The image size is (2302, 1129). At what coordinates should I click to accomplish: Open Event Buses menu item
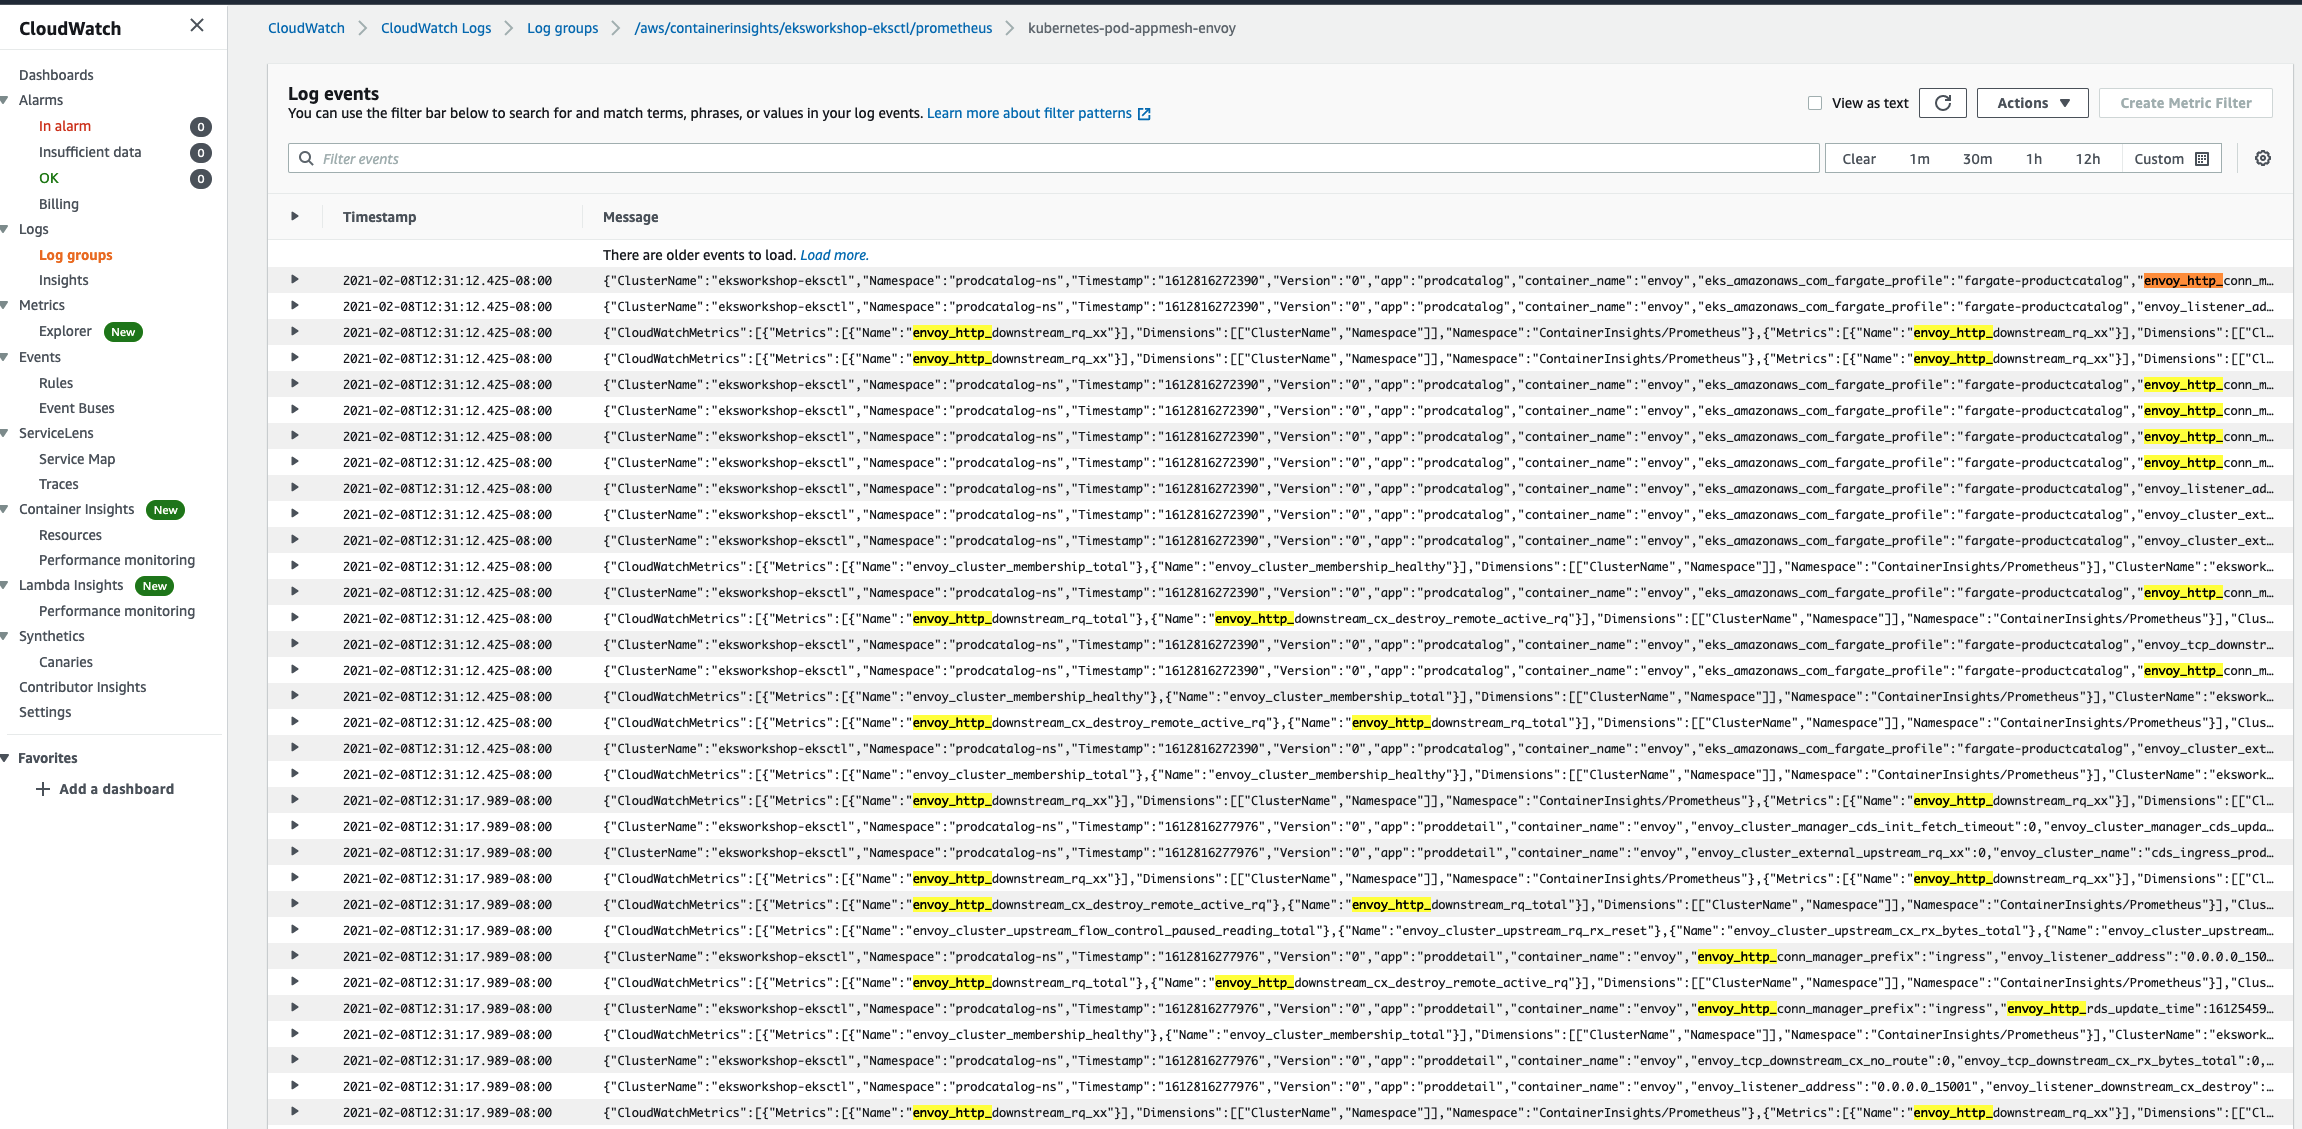pyautogui.click(x=77, y=408)
